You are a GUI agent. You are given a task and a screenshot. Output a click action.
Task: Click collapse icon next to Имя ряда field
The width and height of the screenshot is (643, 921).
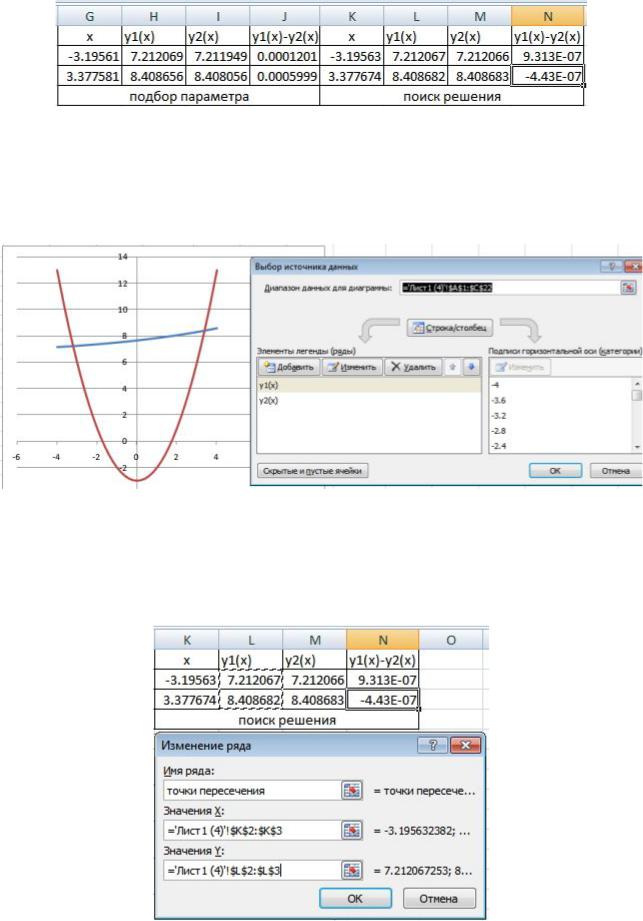pos(352,791)
